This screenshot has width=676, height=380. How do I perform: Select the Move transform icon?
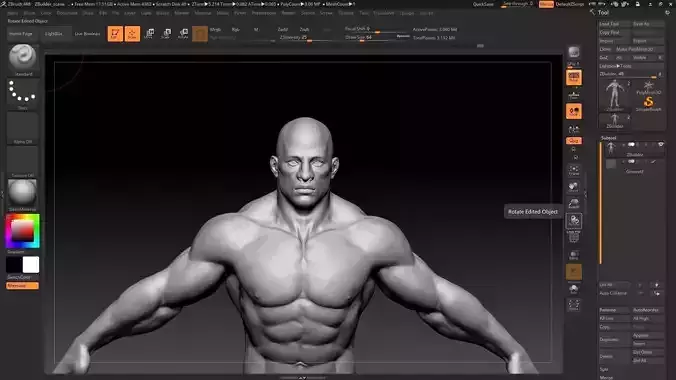[149, 34]
